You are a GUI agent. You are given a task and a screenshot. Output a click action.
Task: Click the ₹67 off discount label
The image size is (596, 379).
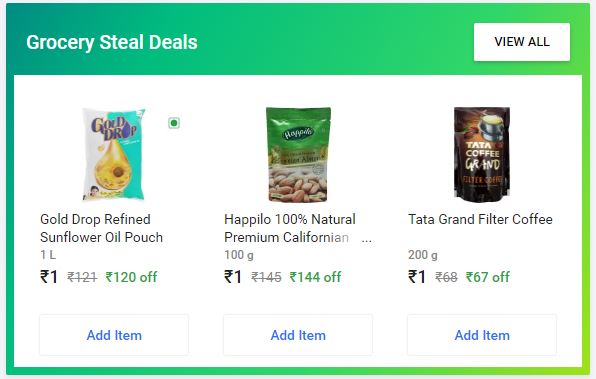[488, 277]
